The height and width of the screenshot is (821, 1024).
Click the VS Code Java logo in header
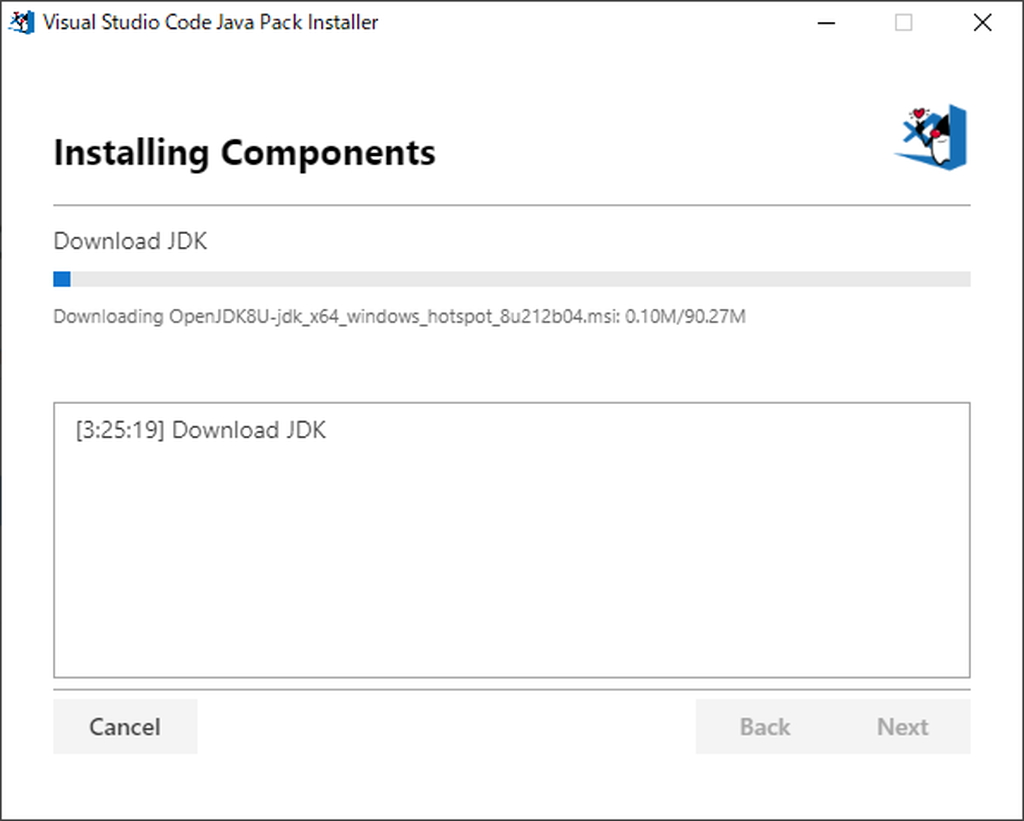[929, 137]
